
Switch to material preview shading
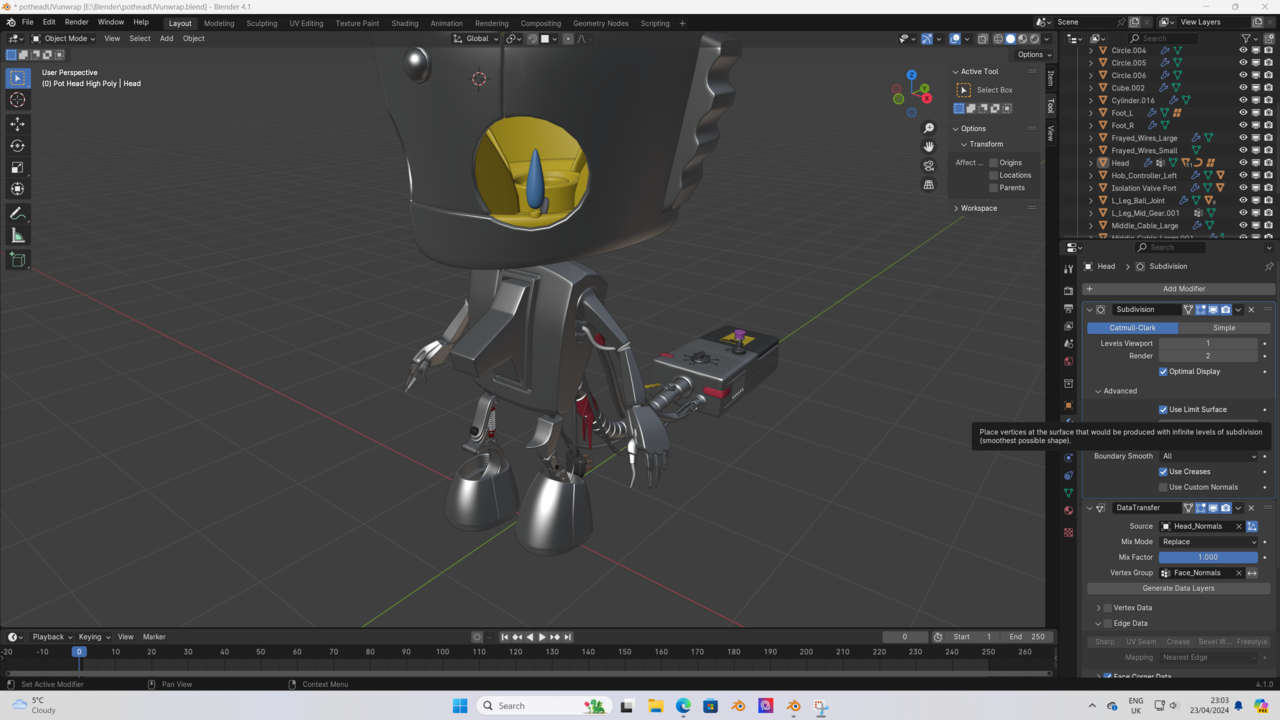1022,39
